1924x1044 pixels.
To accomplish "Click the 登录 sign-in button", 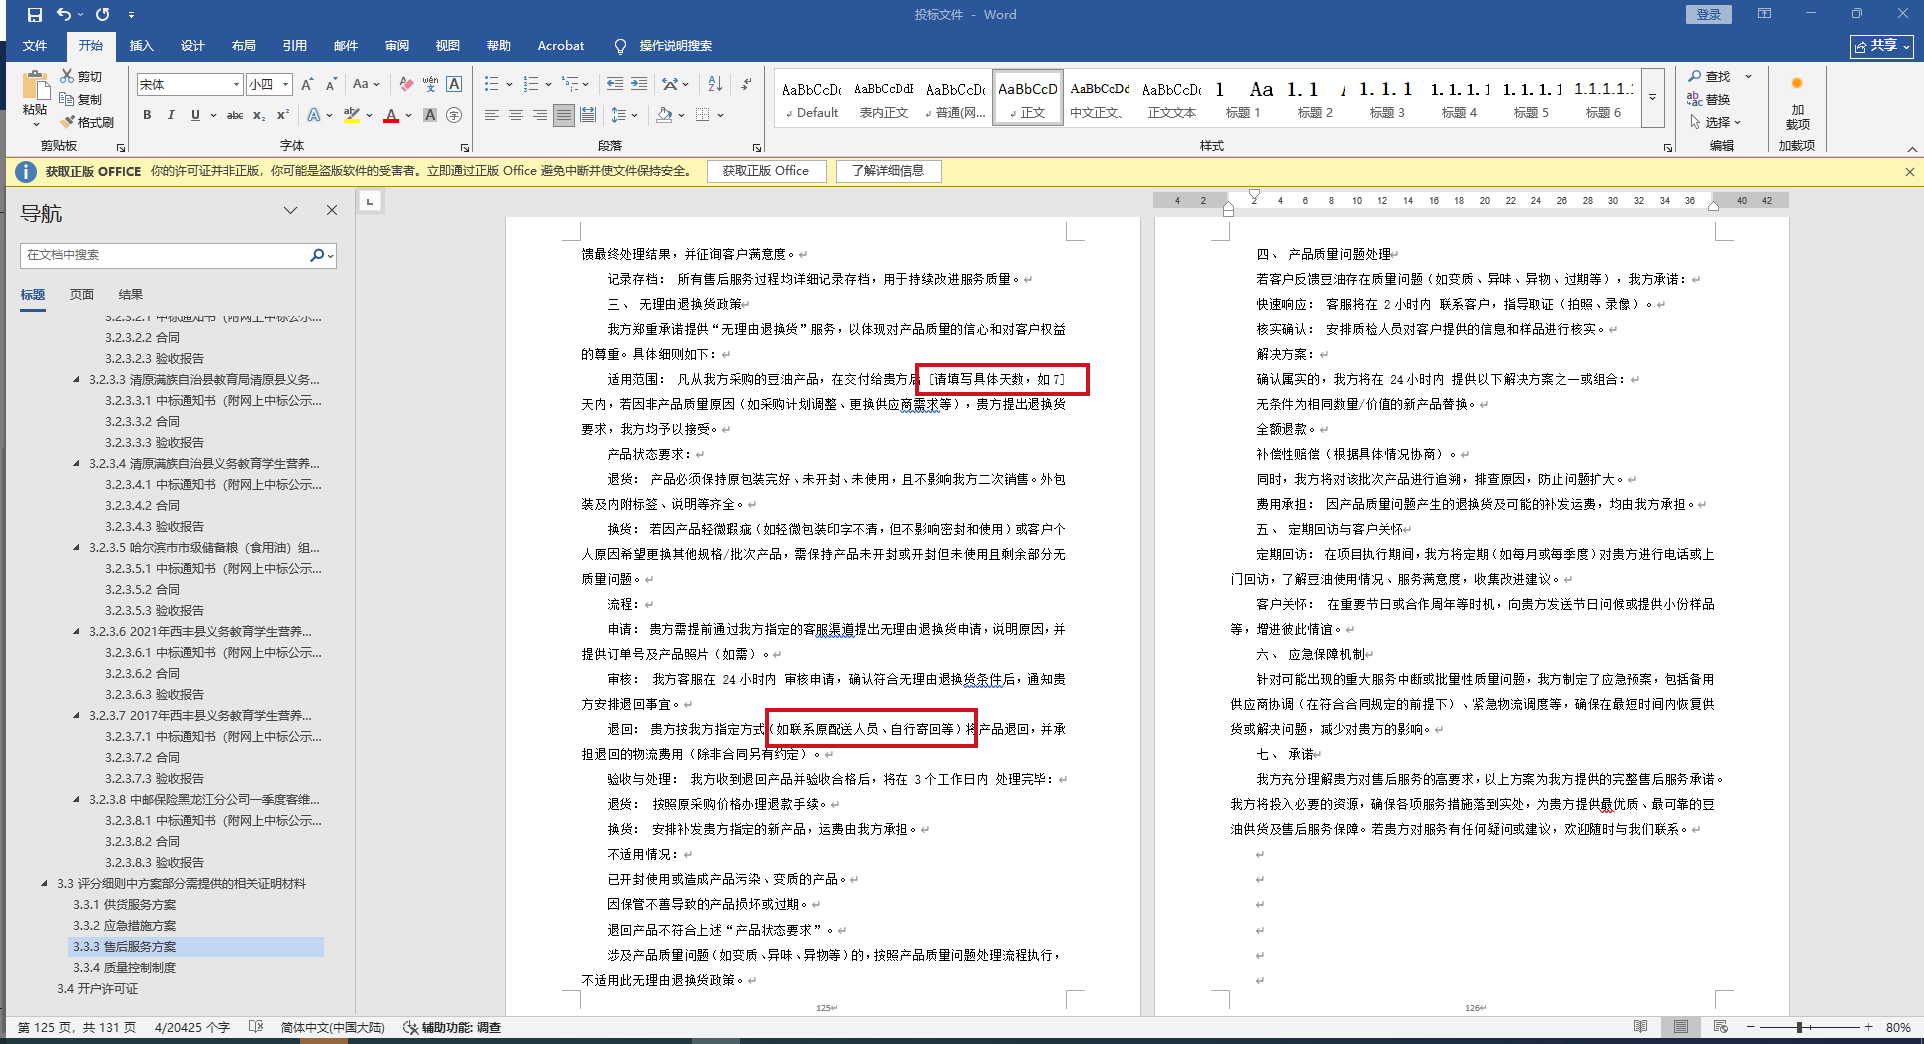I will [1709, 14].
